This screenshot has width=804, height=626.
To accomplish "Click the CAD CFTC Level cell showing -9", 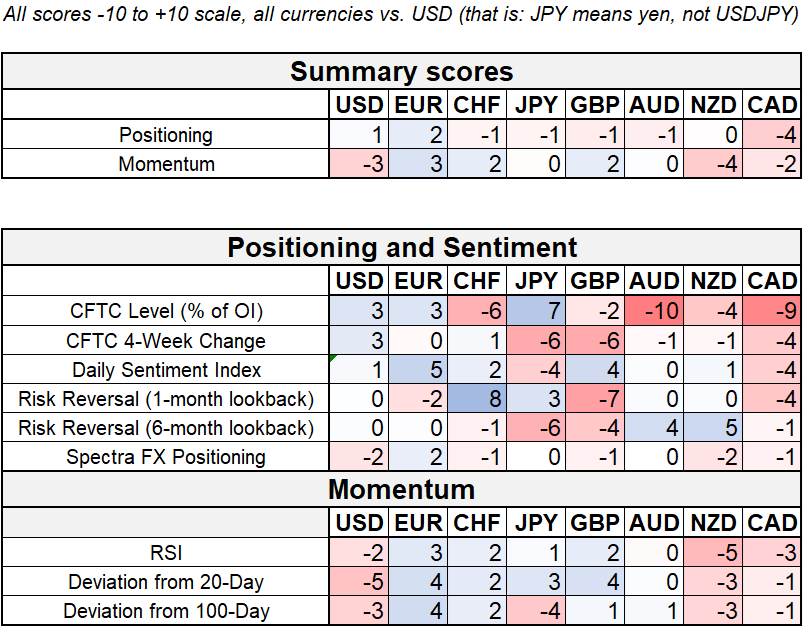I will coord(771,311).
